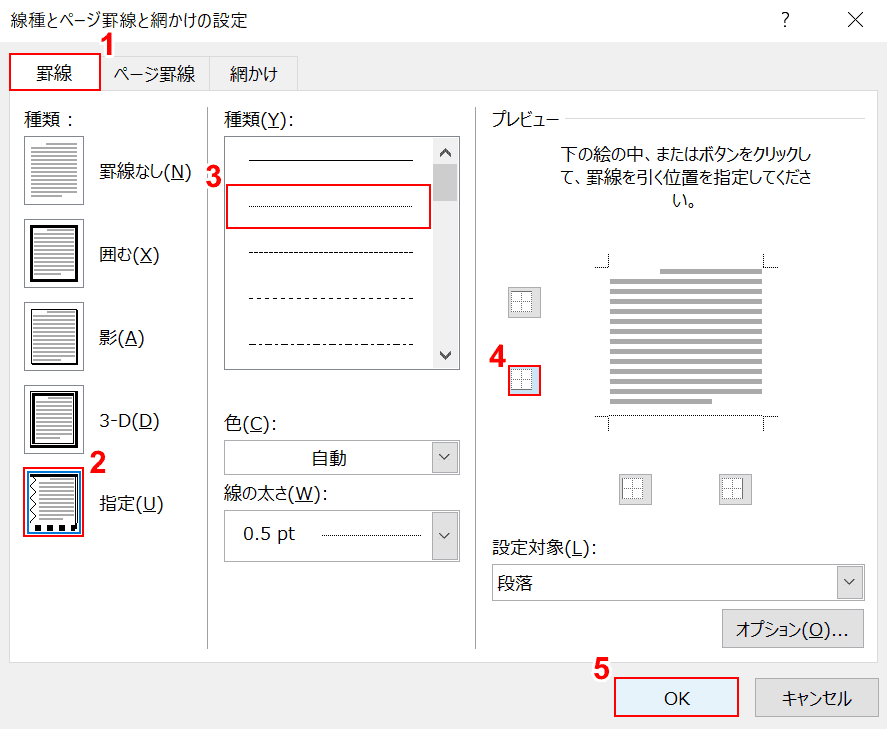This screenshot has width=887, height=729.
Task: Click the キャンセル cancel button
Action: pyautogui.click(x=816, y=697)
